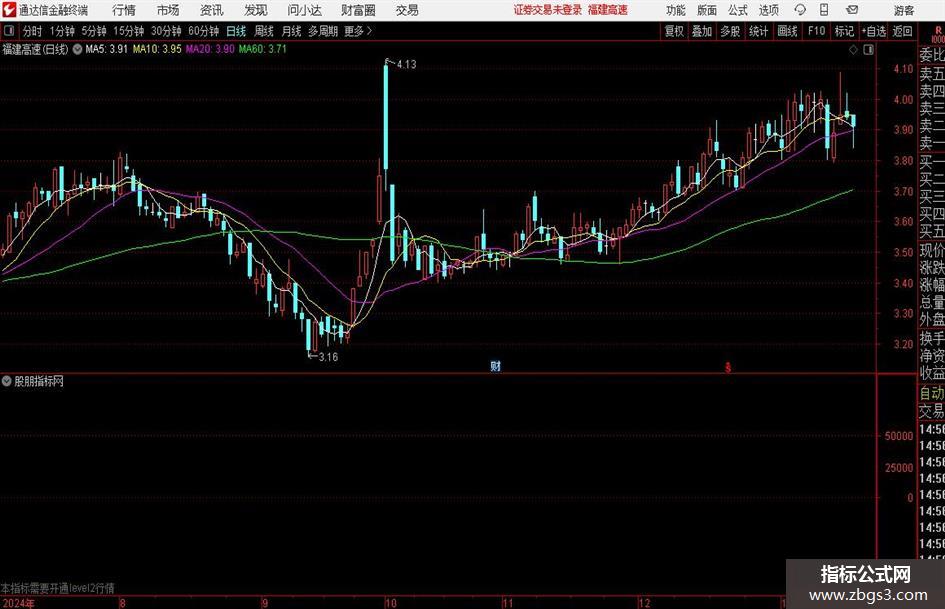Image resolution: width=945 pixels, height=609 pixels.
Task: Switch to 月线 monthly tab
Action: click(292, 31)
